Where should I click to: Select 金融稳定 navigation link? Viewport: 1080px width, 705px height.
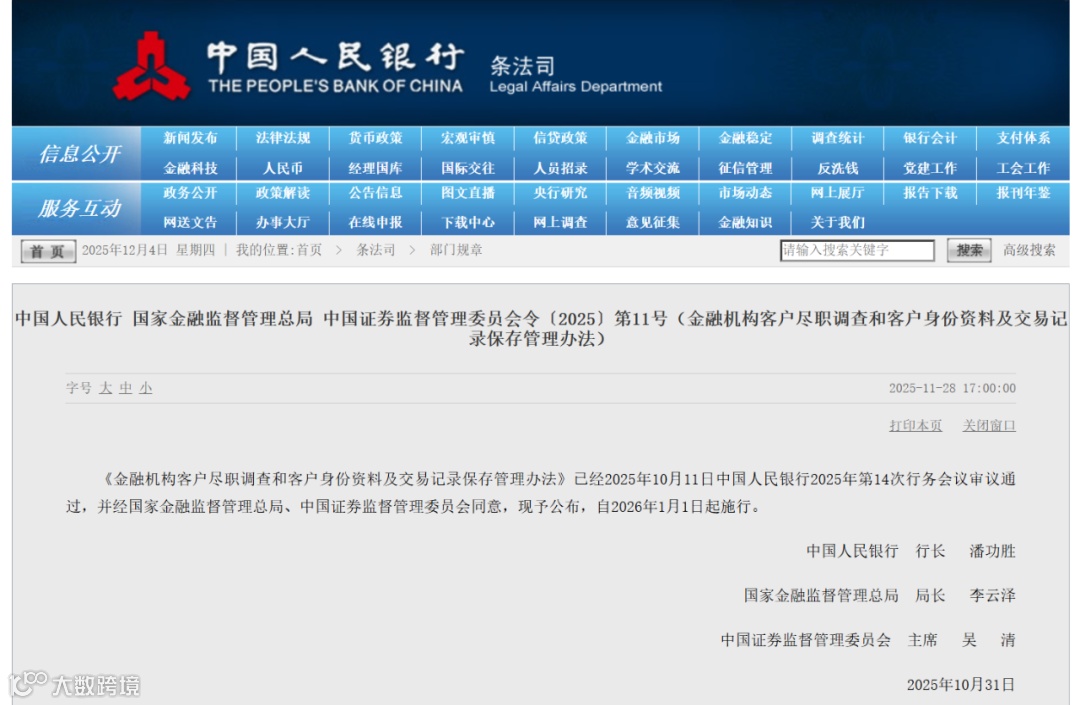coord(745,138)
